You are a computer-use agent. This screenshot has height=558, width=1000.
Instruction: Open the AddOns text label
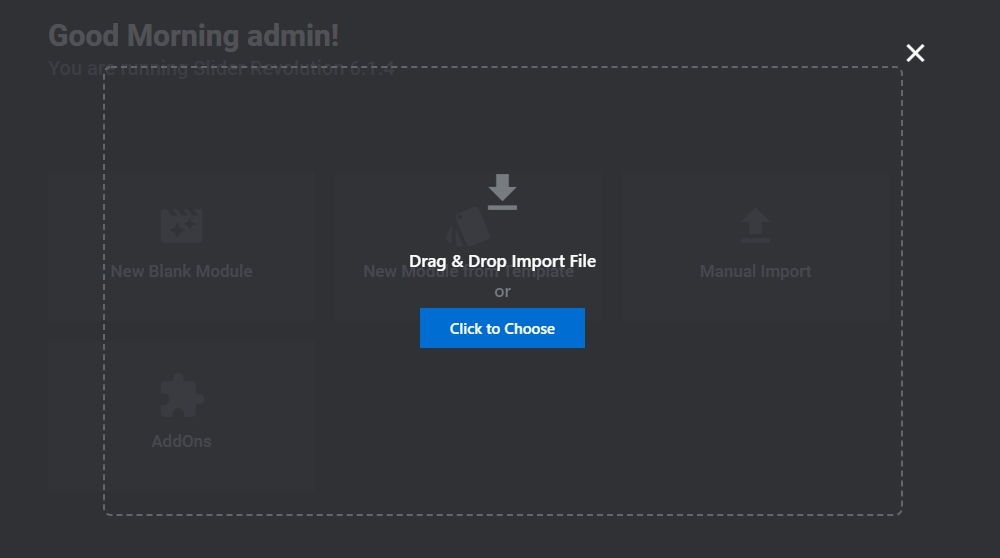pyautogui.click(x=182, y=441)
